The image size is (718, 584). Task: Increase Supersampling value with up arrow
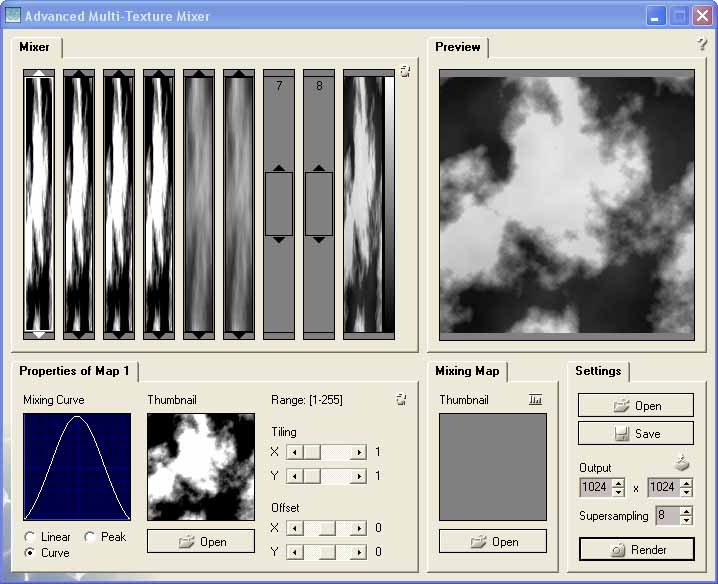[686, 511]
